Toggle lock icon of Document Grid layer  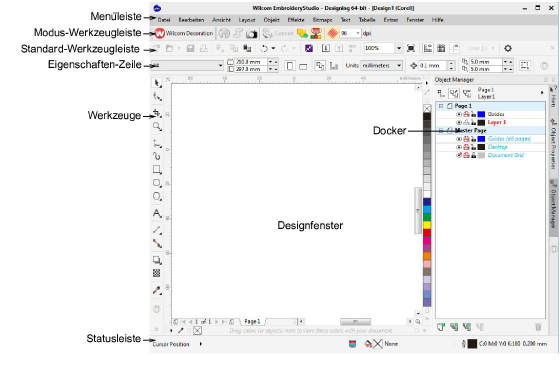pyautogui.click(x=474, y=155)
